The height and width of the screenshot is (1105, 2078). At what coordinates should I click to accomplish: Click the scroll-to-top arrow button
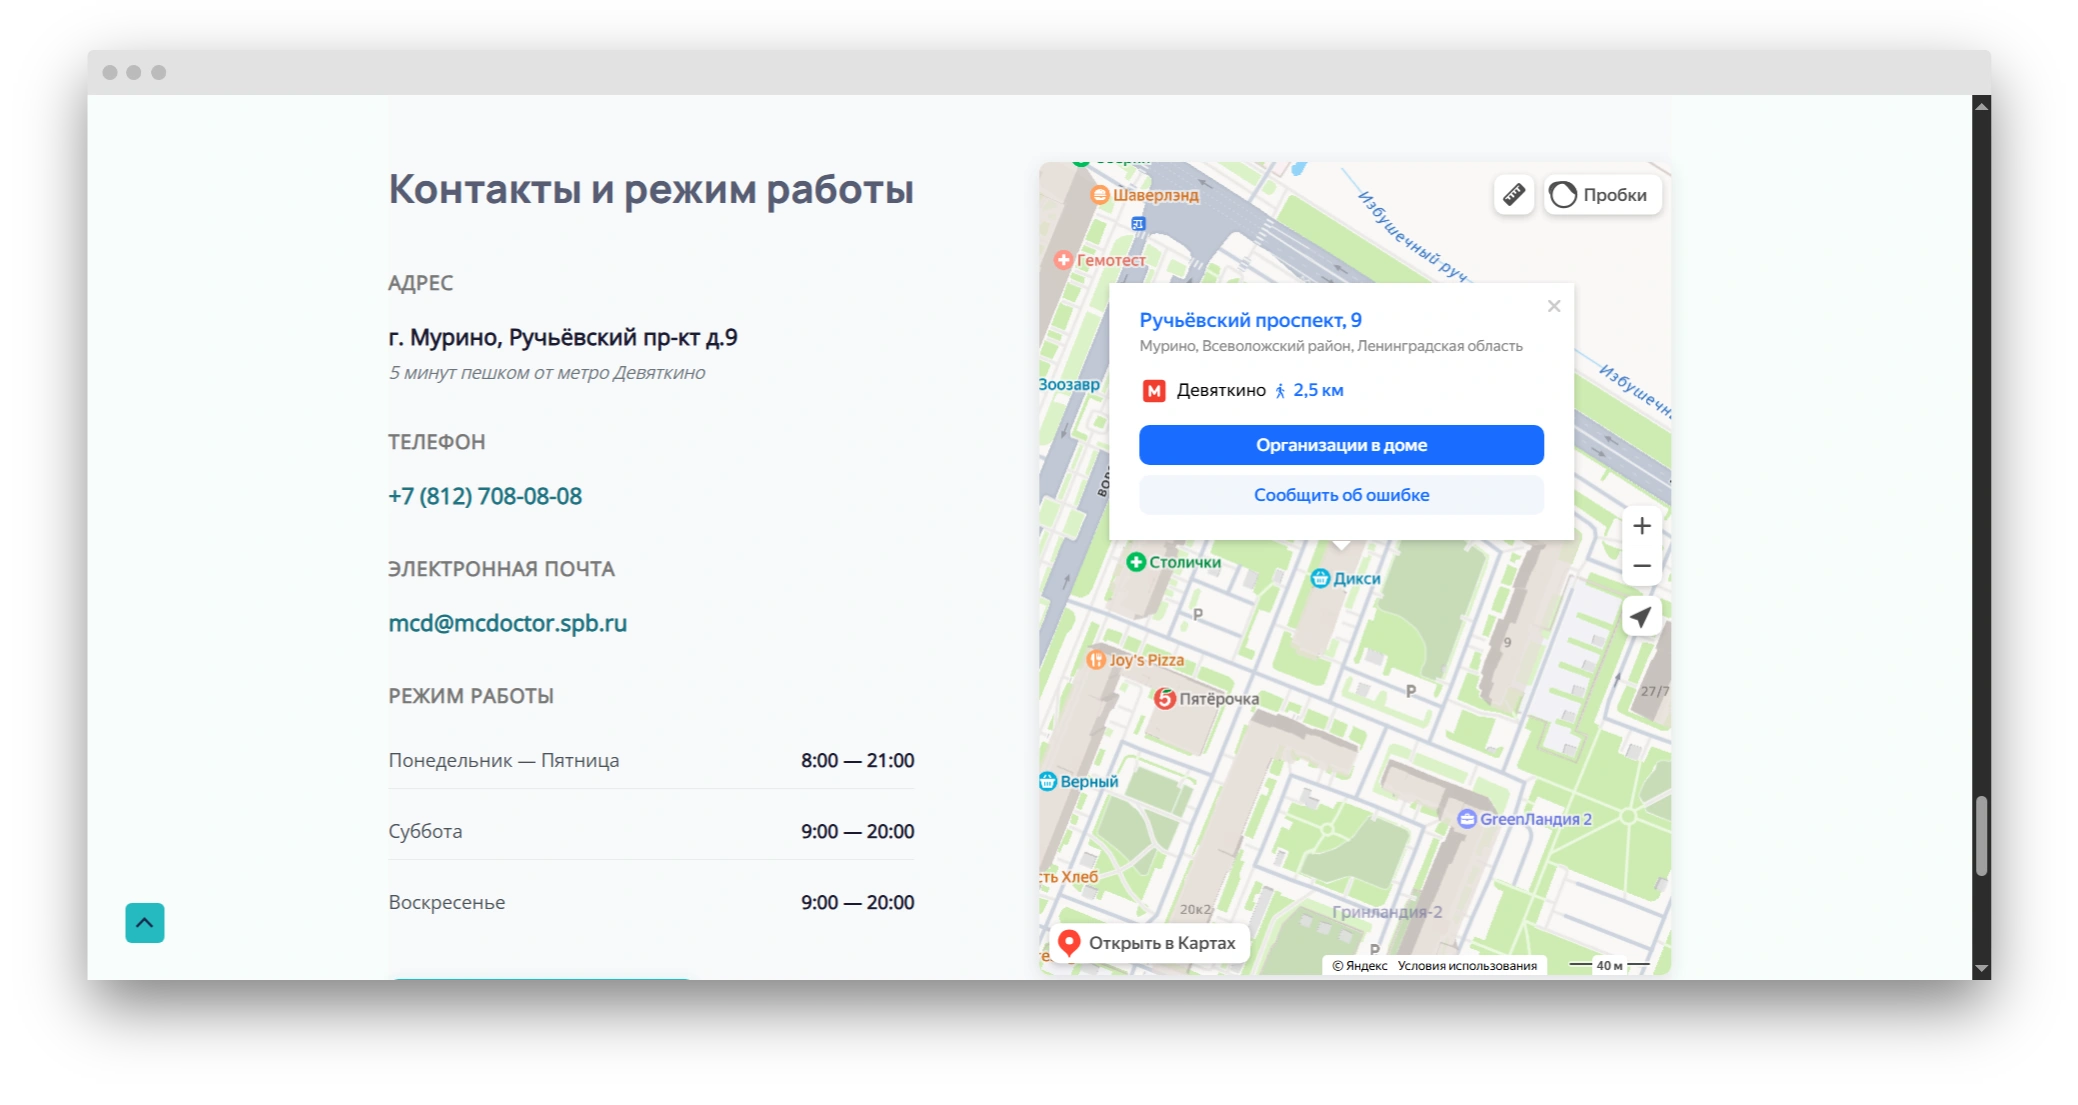pos(145,923)
